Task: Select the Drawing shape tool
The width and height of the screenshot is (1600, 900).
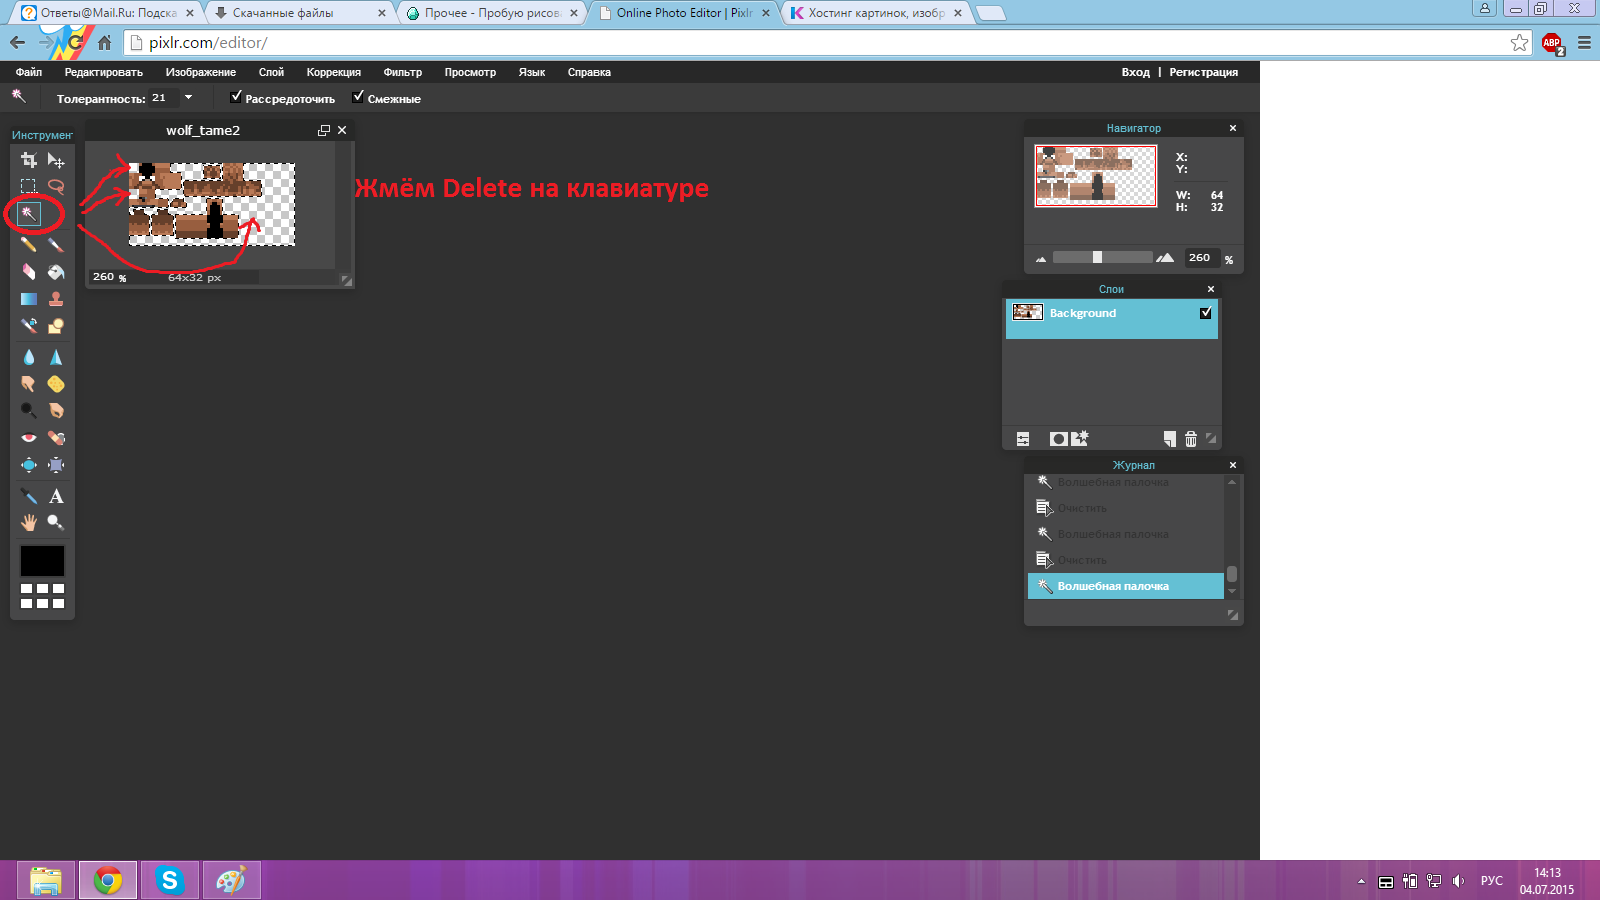Action: coord(56,326)
